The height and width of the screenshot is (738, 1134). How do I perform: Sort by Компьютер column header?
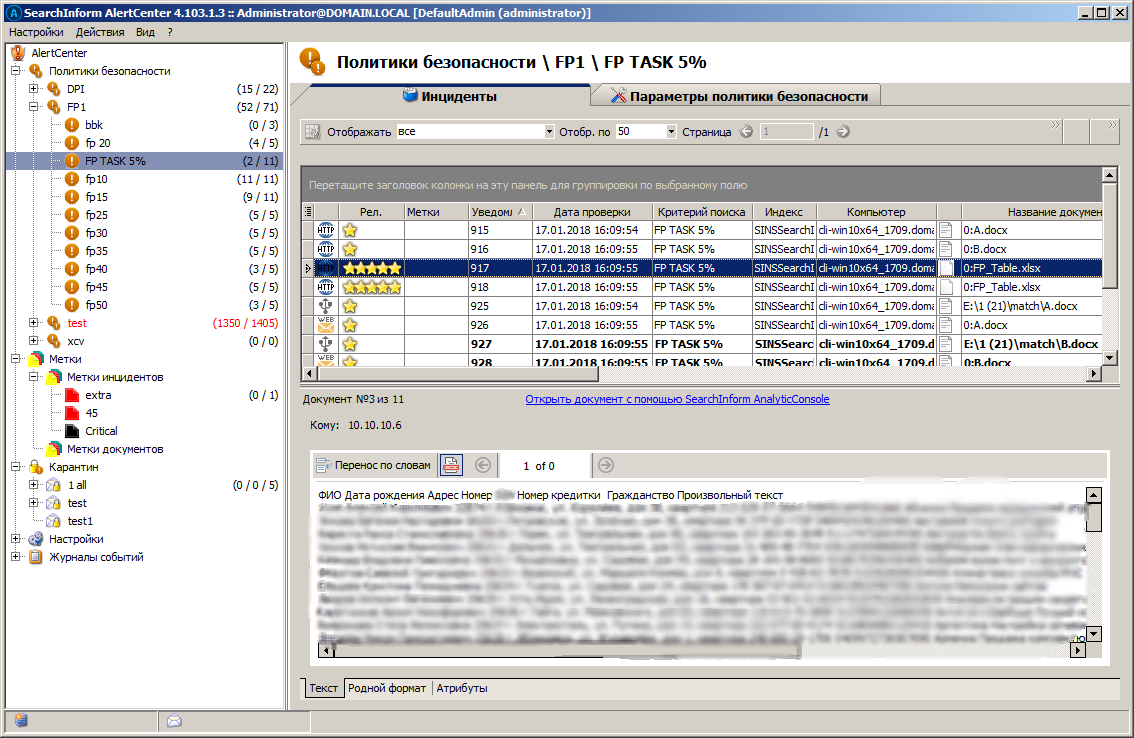click(876, 212)
